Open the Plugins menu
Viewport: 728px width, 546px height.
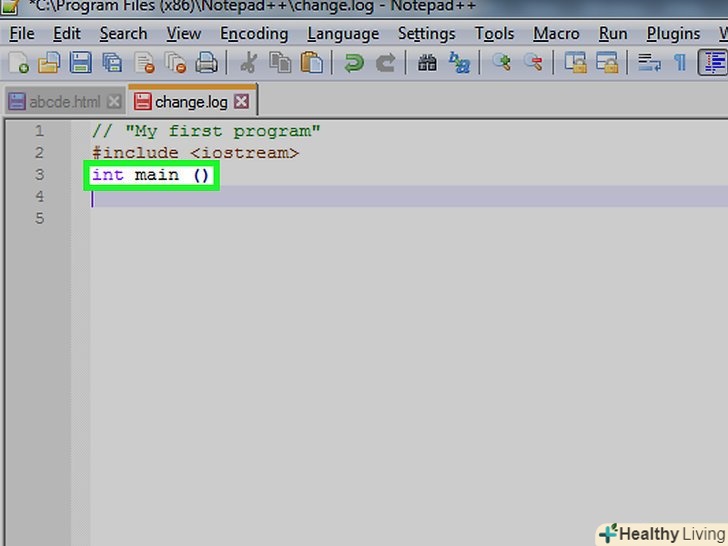pos(673,34)
